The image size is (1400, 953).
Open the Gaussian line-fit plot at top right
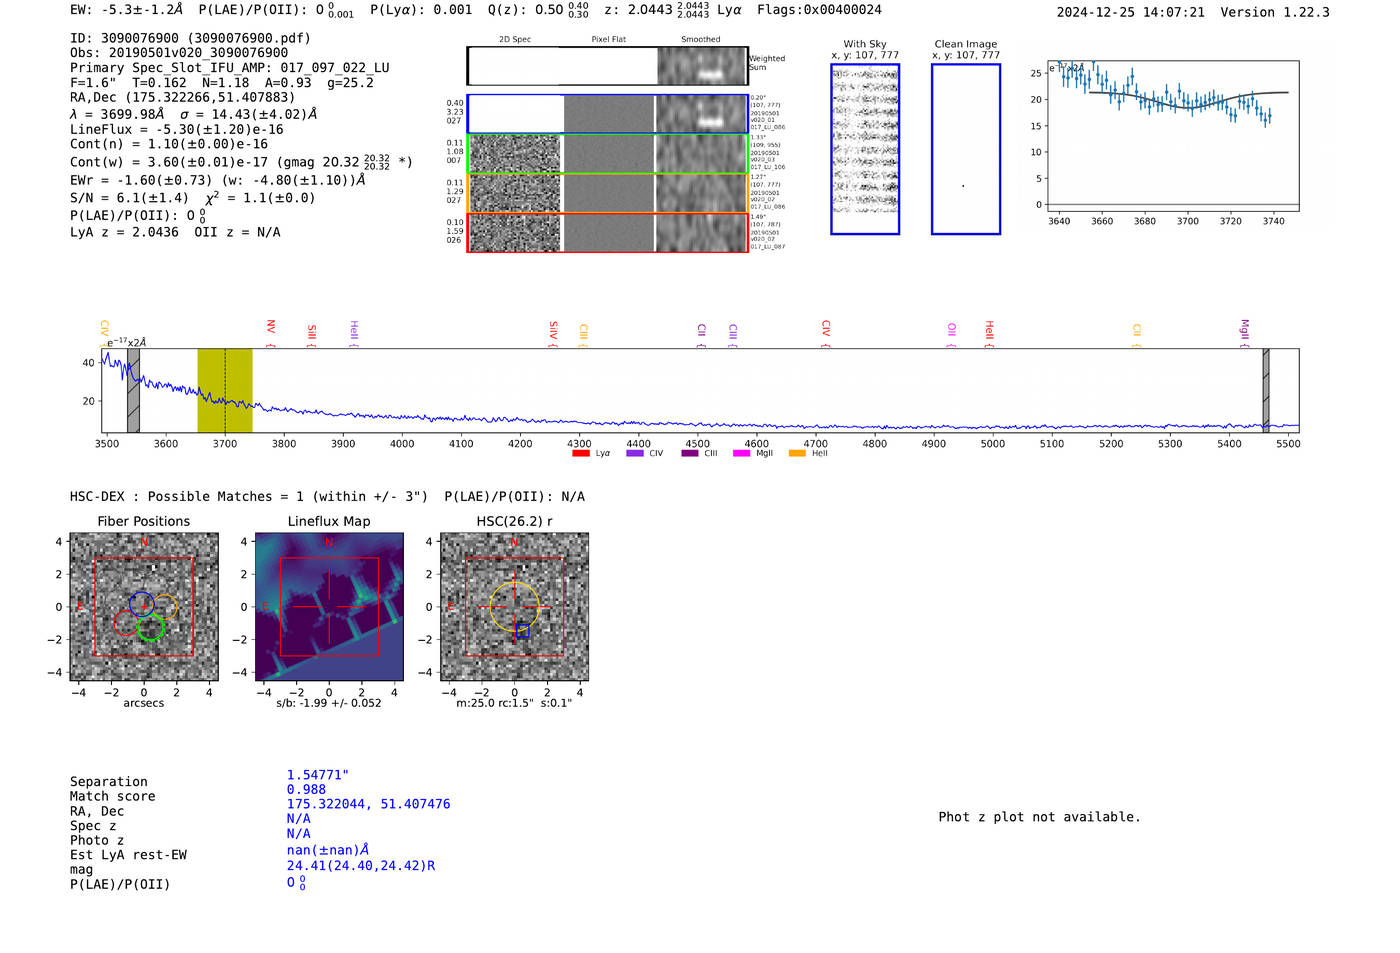point(1173,136)
